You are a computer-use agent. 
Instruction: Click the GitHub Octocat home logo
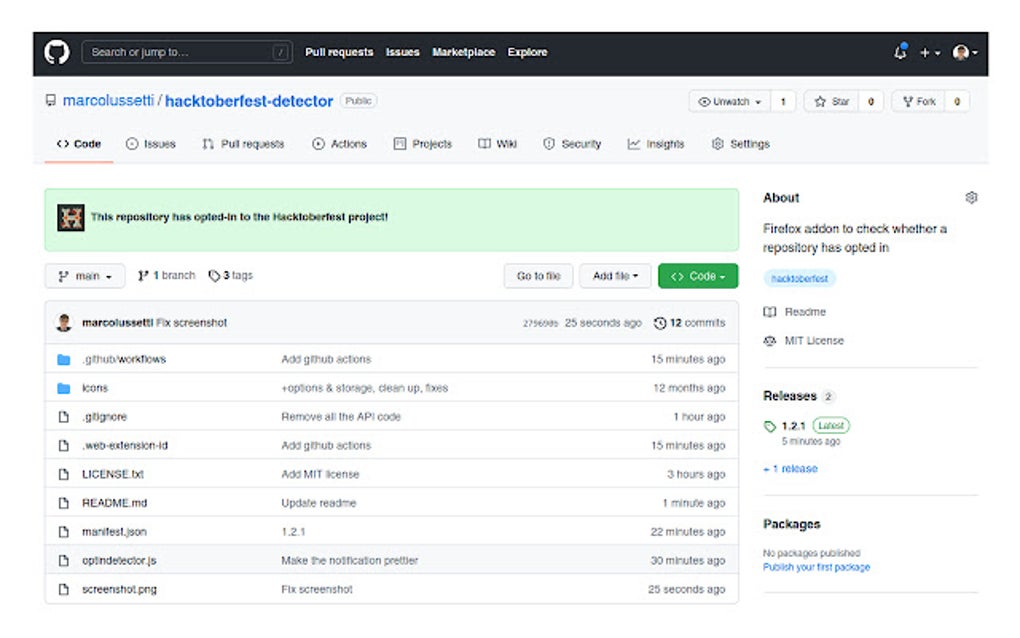56,52
